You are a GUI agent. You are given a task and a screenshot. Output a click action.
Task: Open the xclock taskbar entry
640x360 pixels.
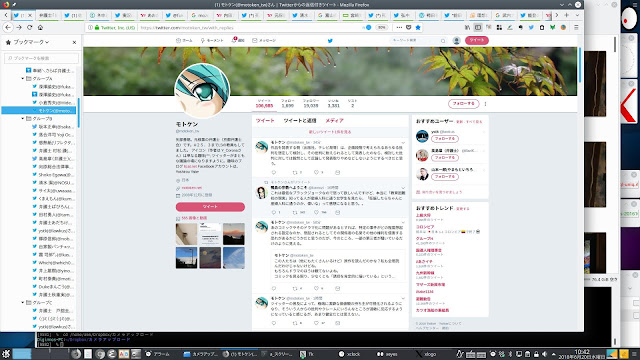coord(350,354)
